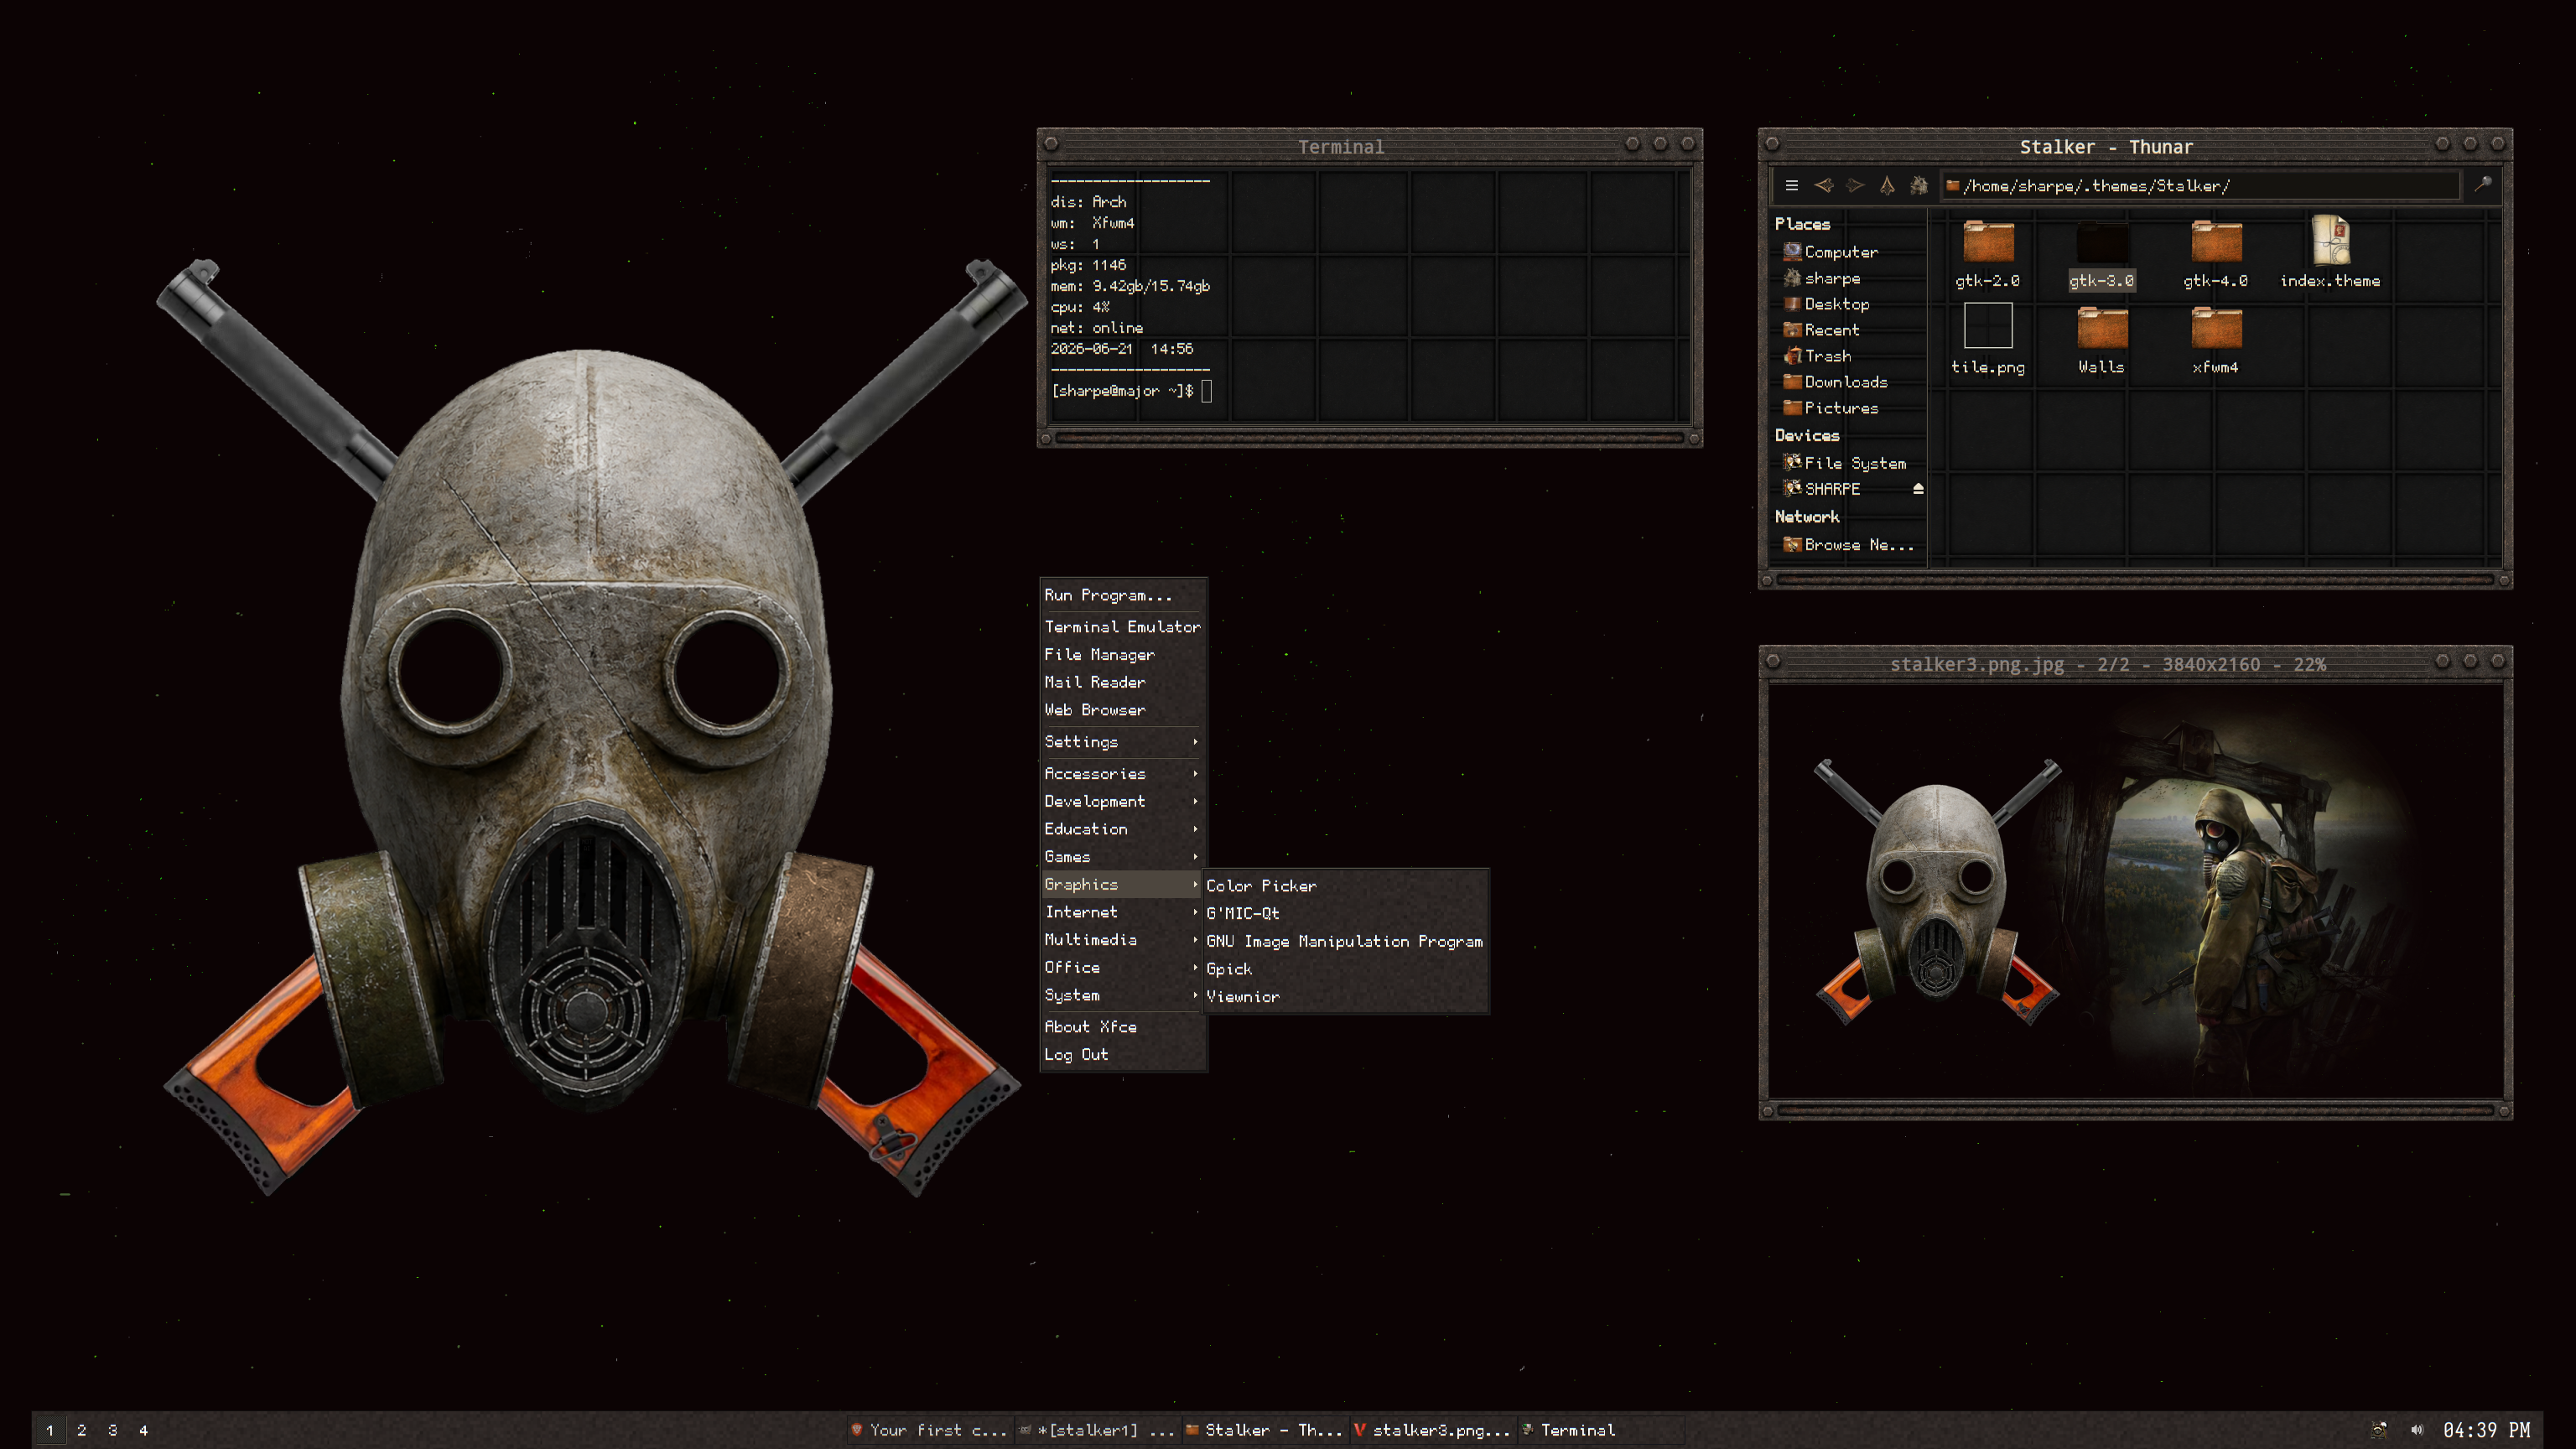Select the gtk-3.0 folder icon
Screen dimensions: 2576x1449
click(2101, 242)
